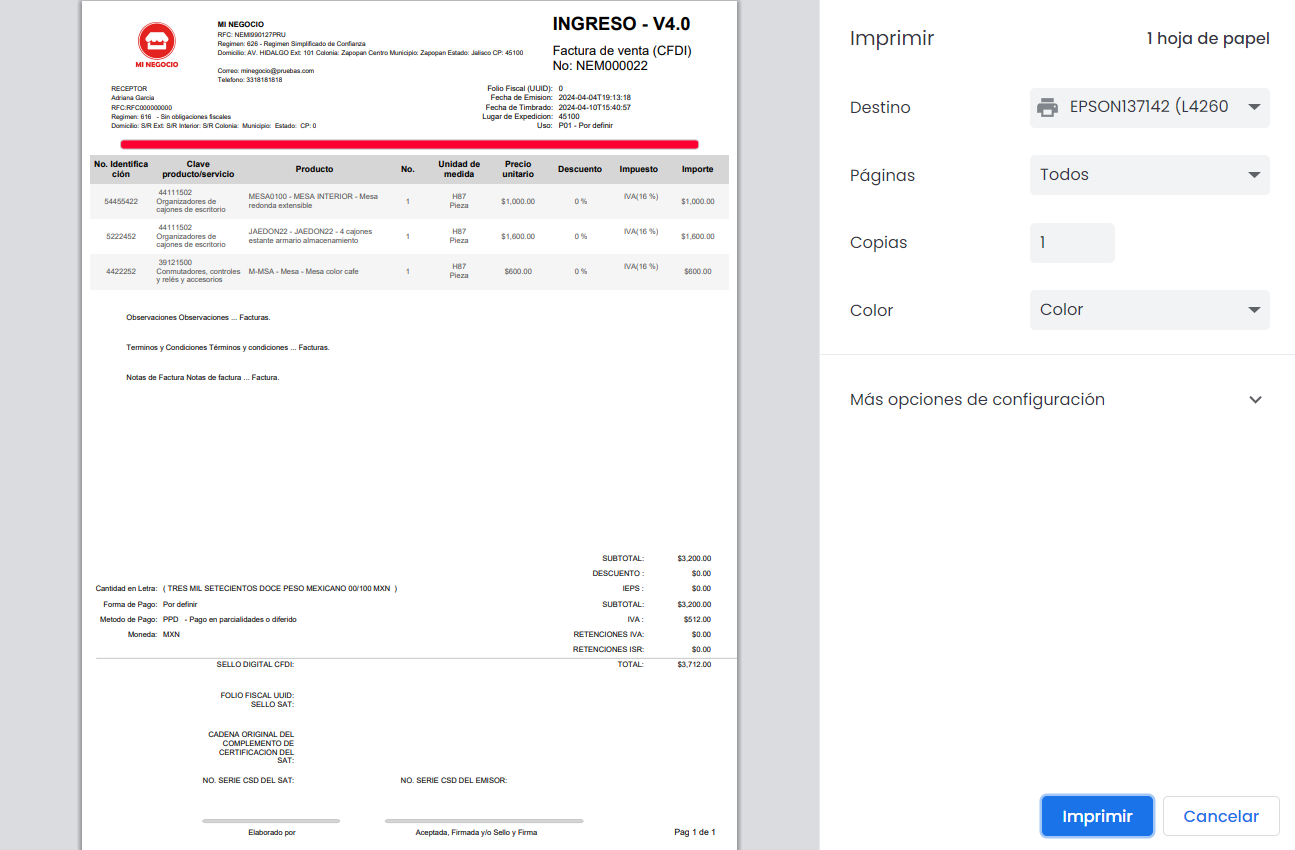
Task: Expand Más opciones de configuración chevron
Action: click(x=1255, y=400)
